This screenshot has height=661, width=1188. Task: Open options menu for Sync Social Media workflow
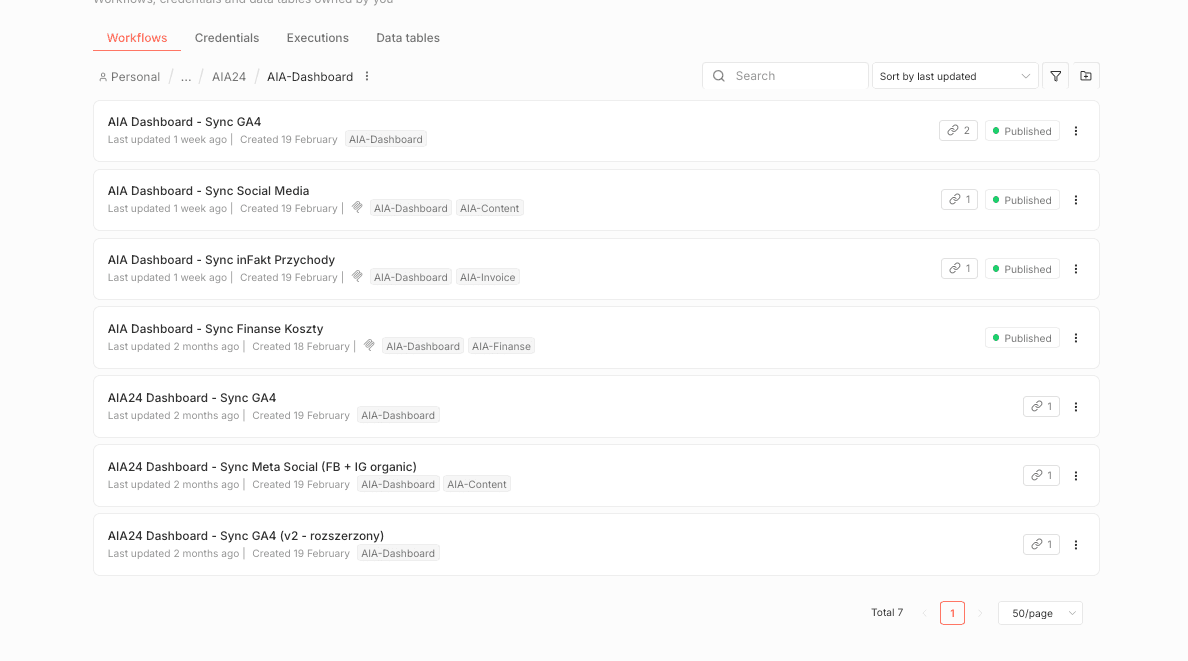1076,200
